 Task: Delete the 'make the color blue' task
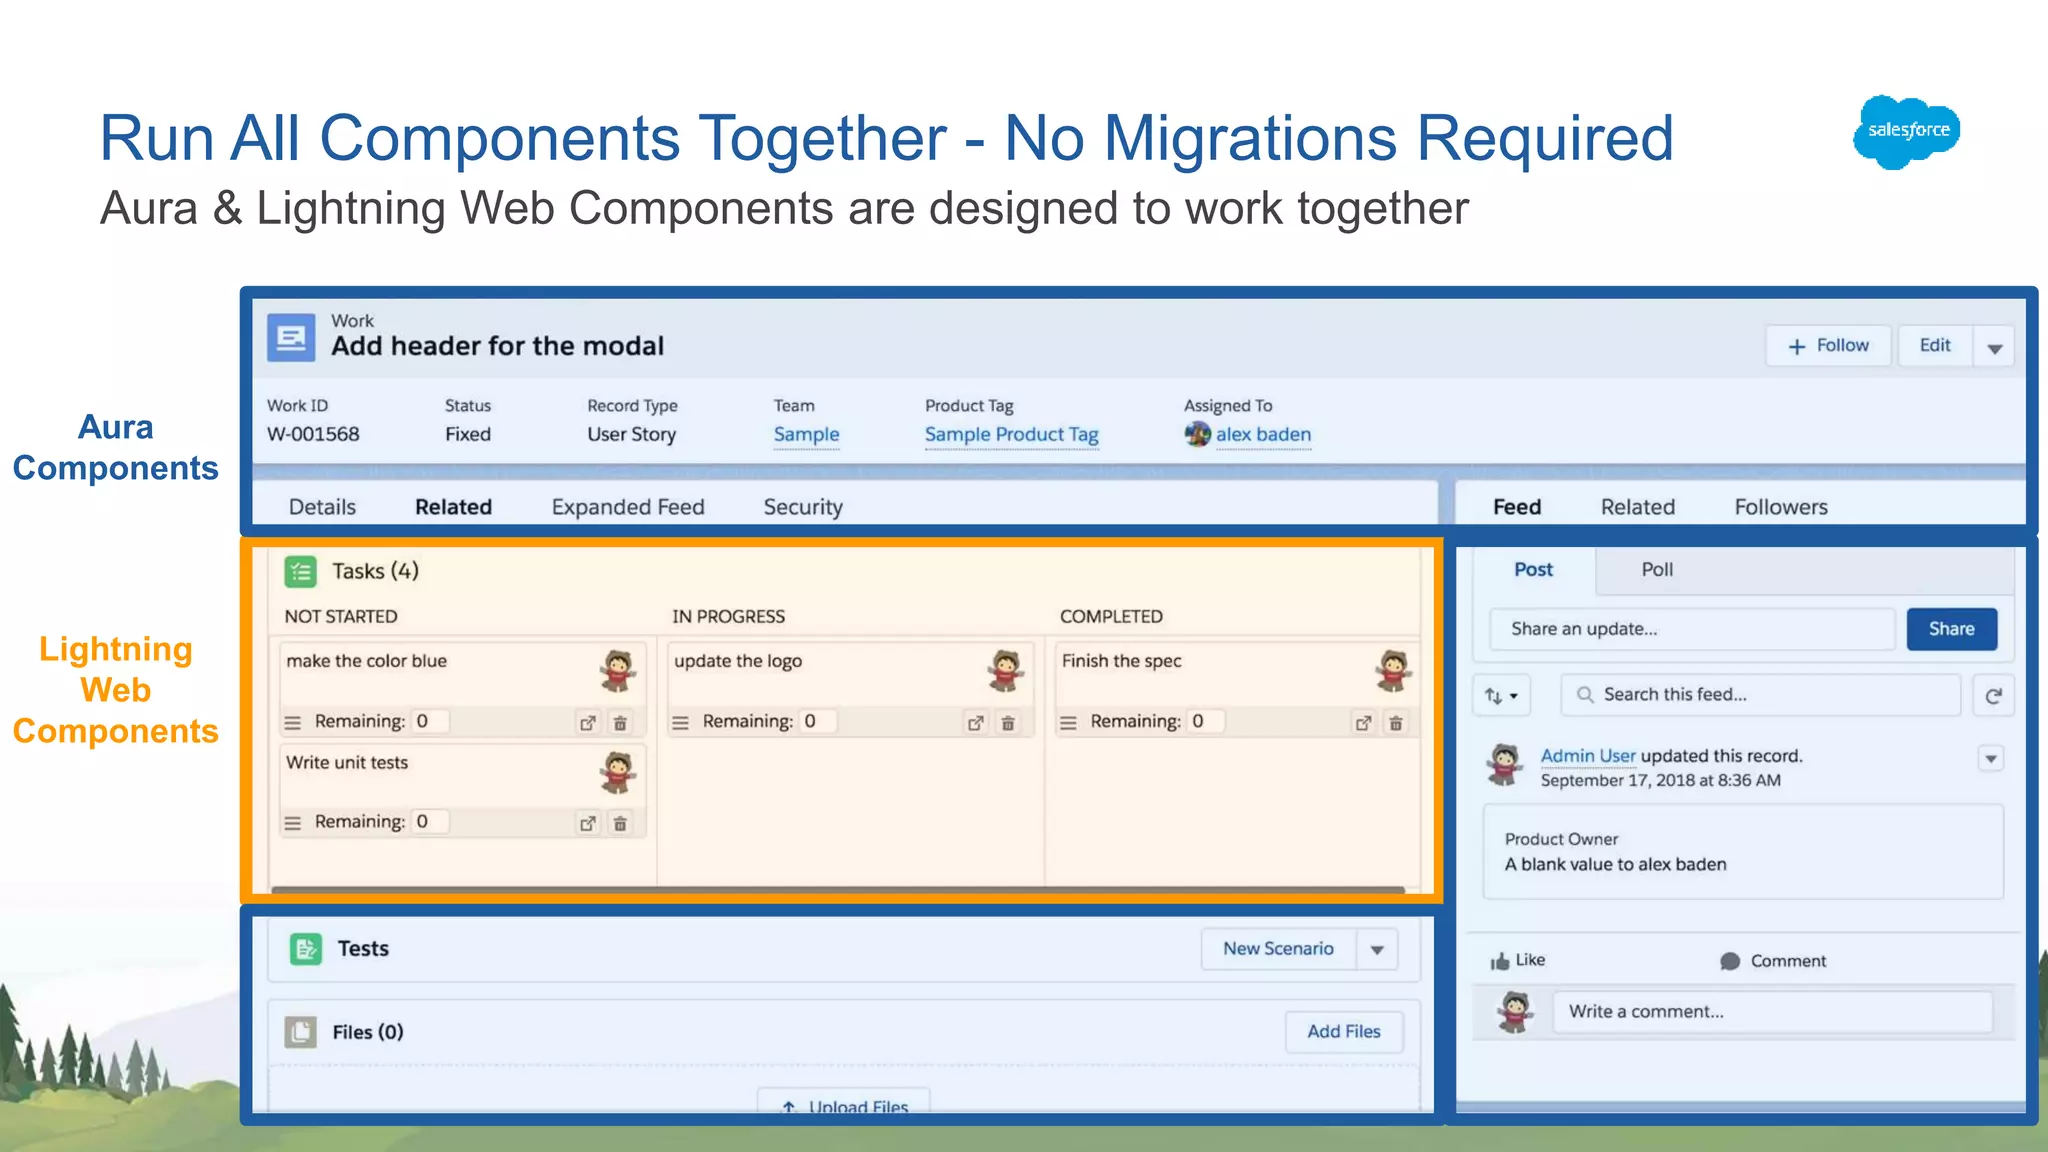coord(620,723)
